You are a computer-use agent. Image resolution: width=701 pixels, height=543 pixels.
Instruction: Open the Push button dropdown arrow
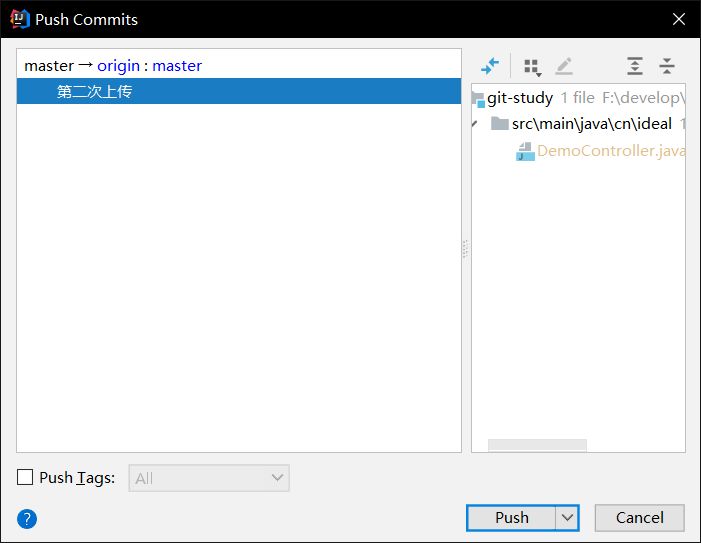tap(568, 517)
